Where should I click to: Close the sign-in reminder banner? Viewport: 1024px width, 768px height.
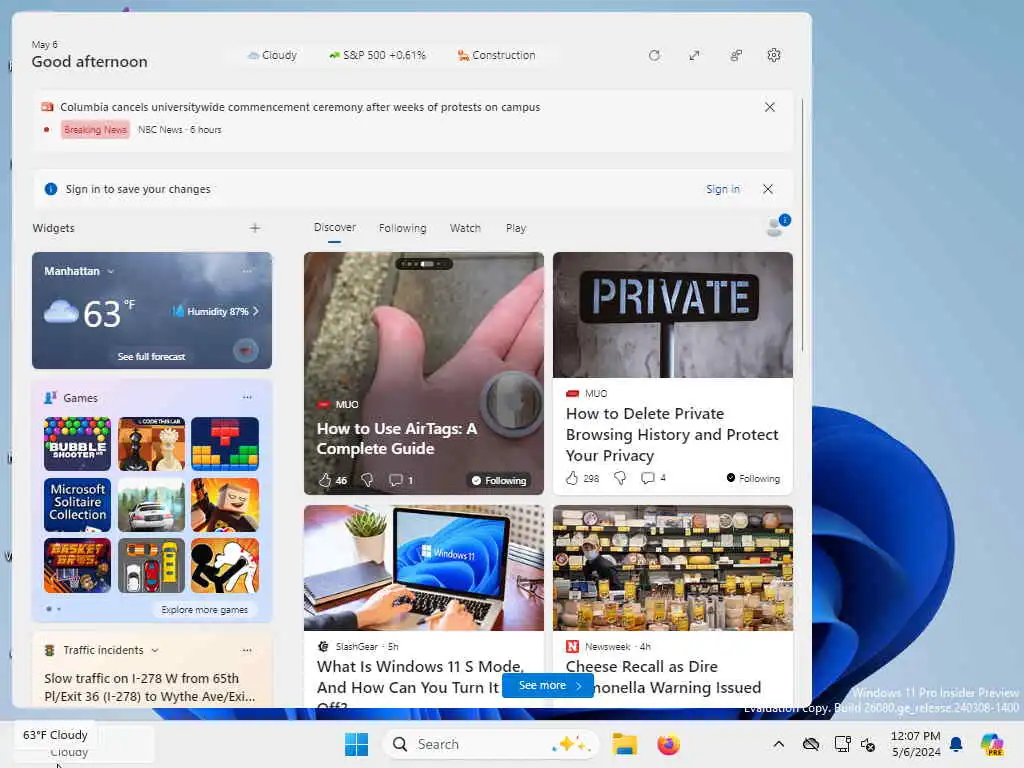pos(768,189)
